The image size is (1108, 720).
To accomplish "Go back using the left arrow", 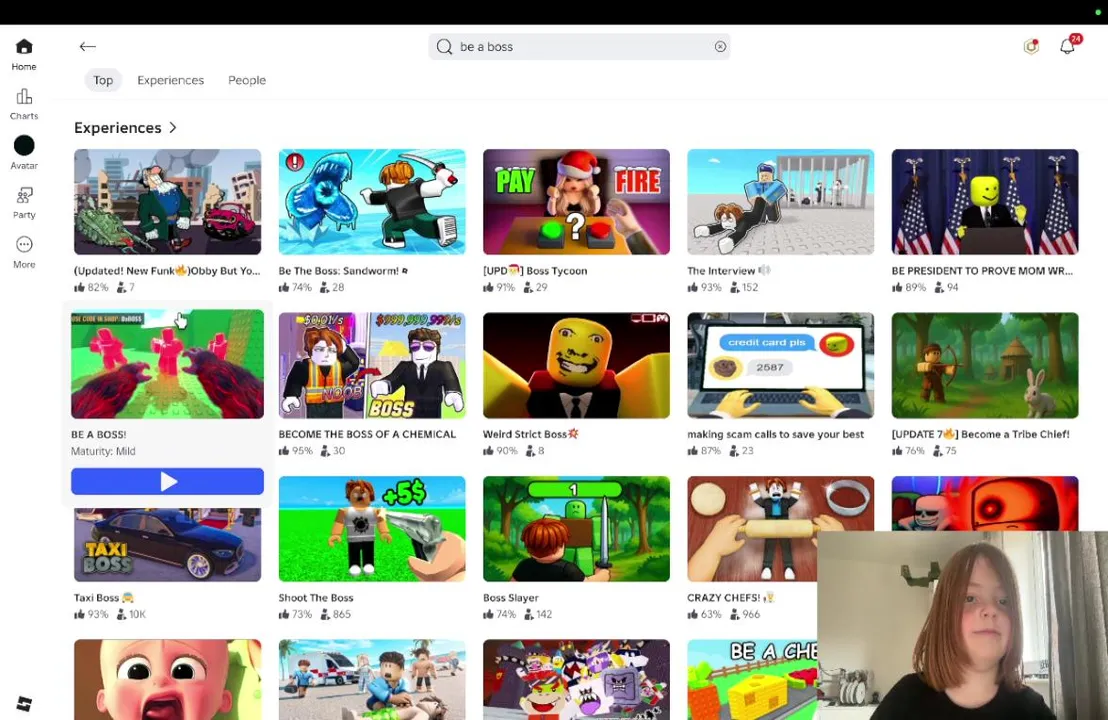I will coord(88,47).
